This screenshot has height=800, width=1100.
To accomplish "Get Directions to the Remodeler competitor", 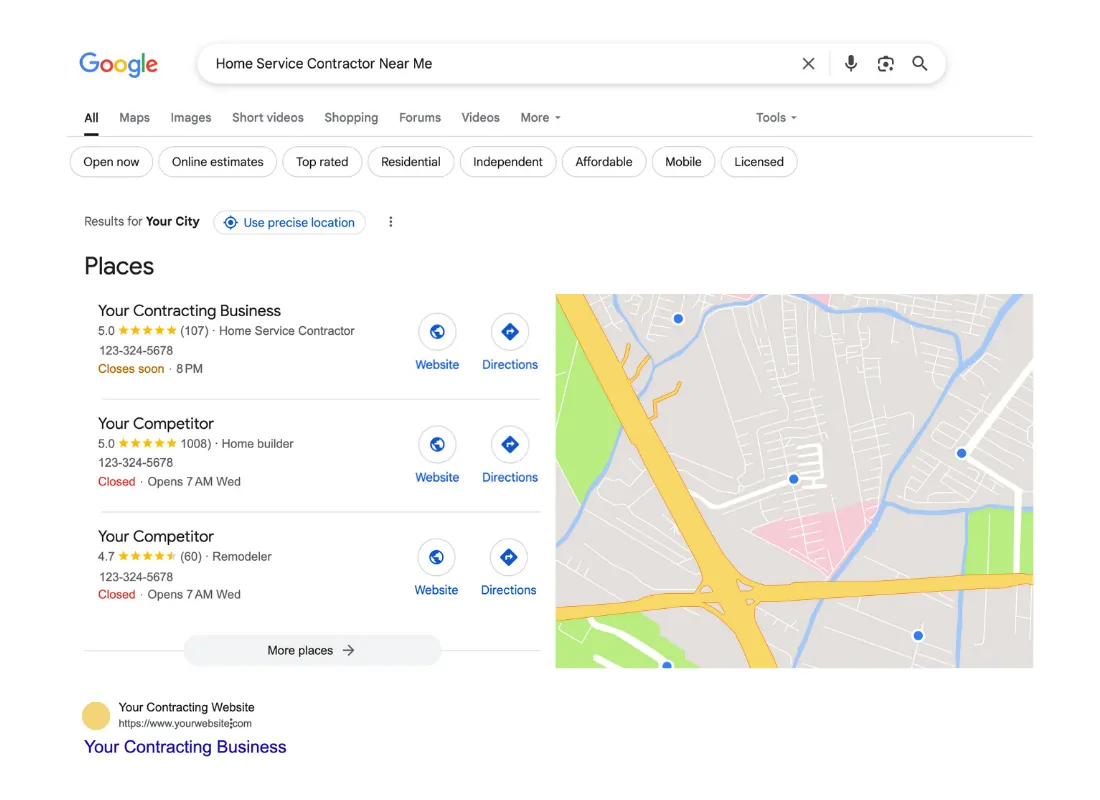I will tap(509, 557).
